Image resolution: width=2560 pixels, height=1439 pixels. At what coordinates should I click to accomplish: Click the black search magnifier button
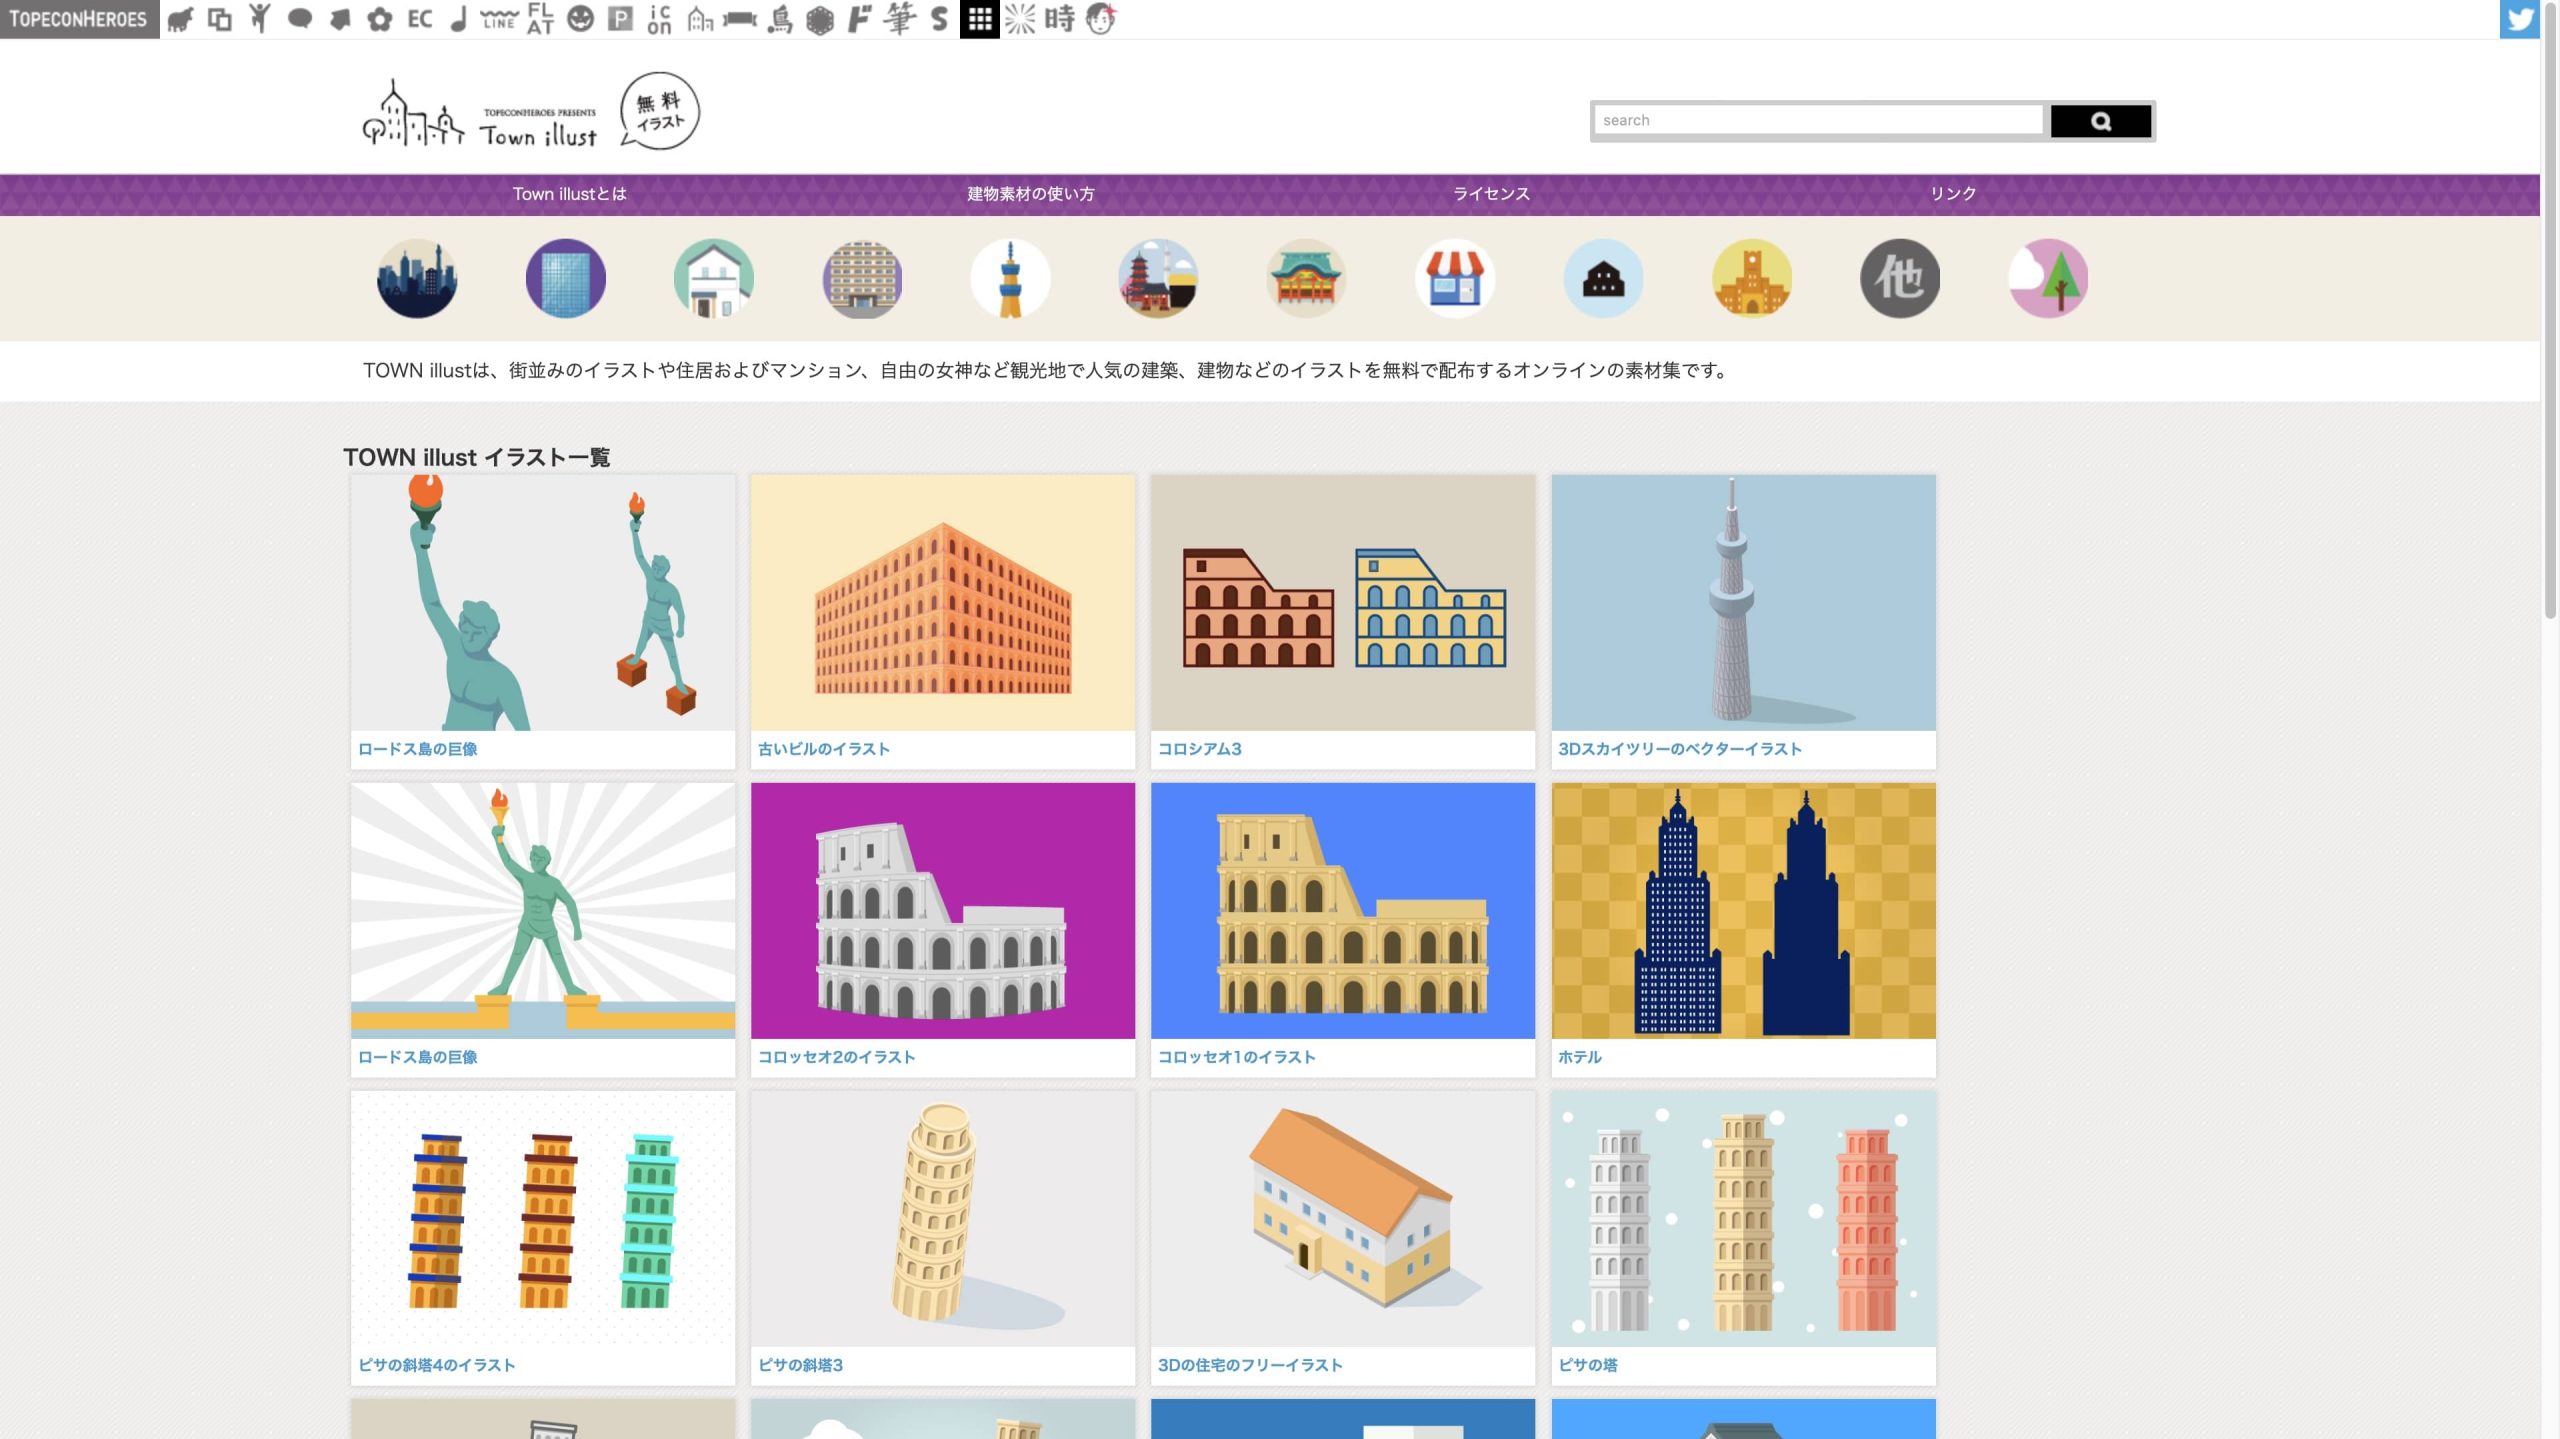click(2100, 121)
